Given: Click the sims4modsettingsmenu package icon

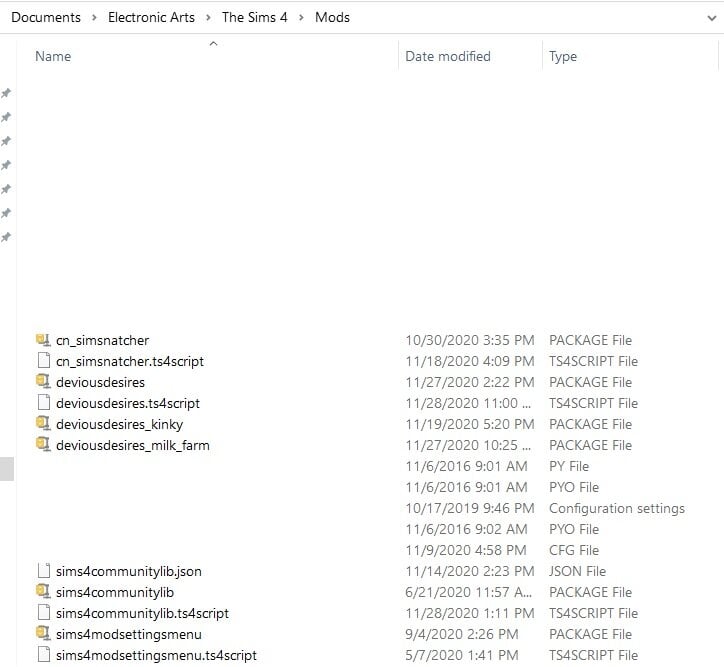Looking at the screenshot, I should coord(43,634).
